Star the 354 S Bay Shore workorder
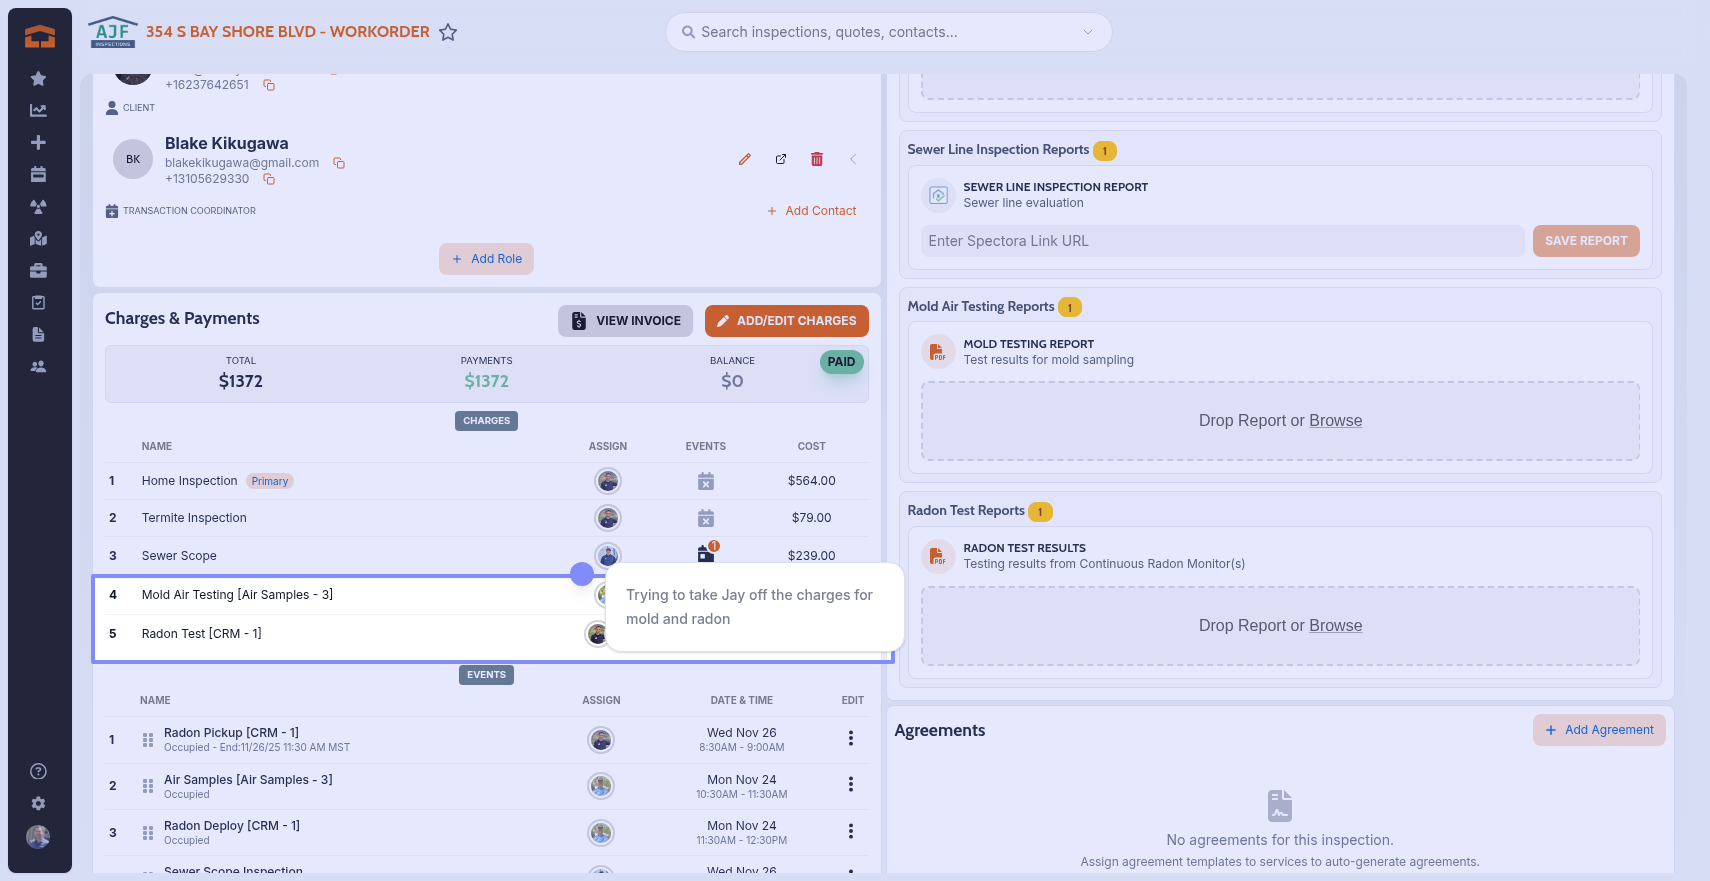Screen dimensions: 1710x881 tap(448, 32)
